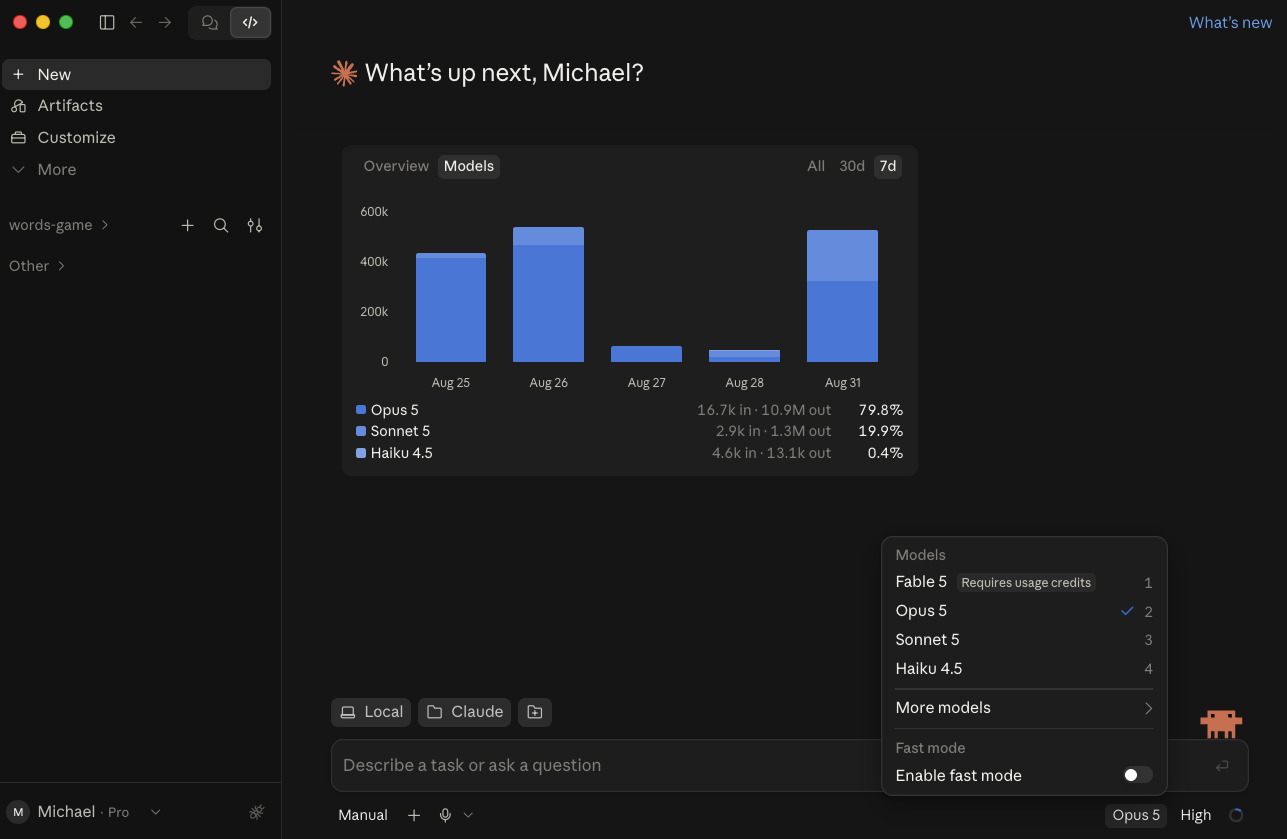Viewport: 1287px width, 839px height.
Task: Switch to code mode icon
Action: point(250,22)
